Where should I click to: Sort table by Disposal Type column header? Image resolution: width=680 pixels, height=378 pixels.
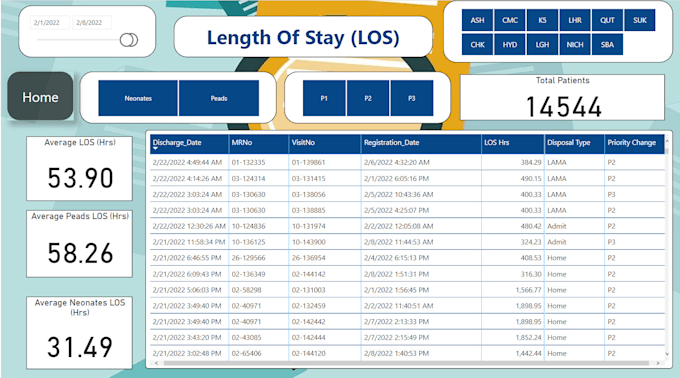(574, 144)
